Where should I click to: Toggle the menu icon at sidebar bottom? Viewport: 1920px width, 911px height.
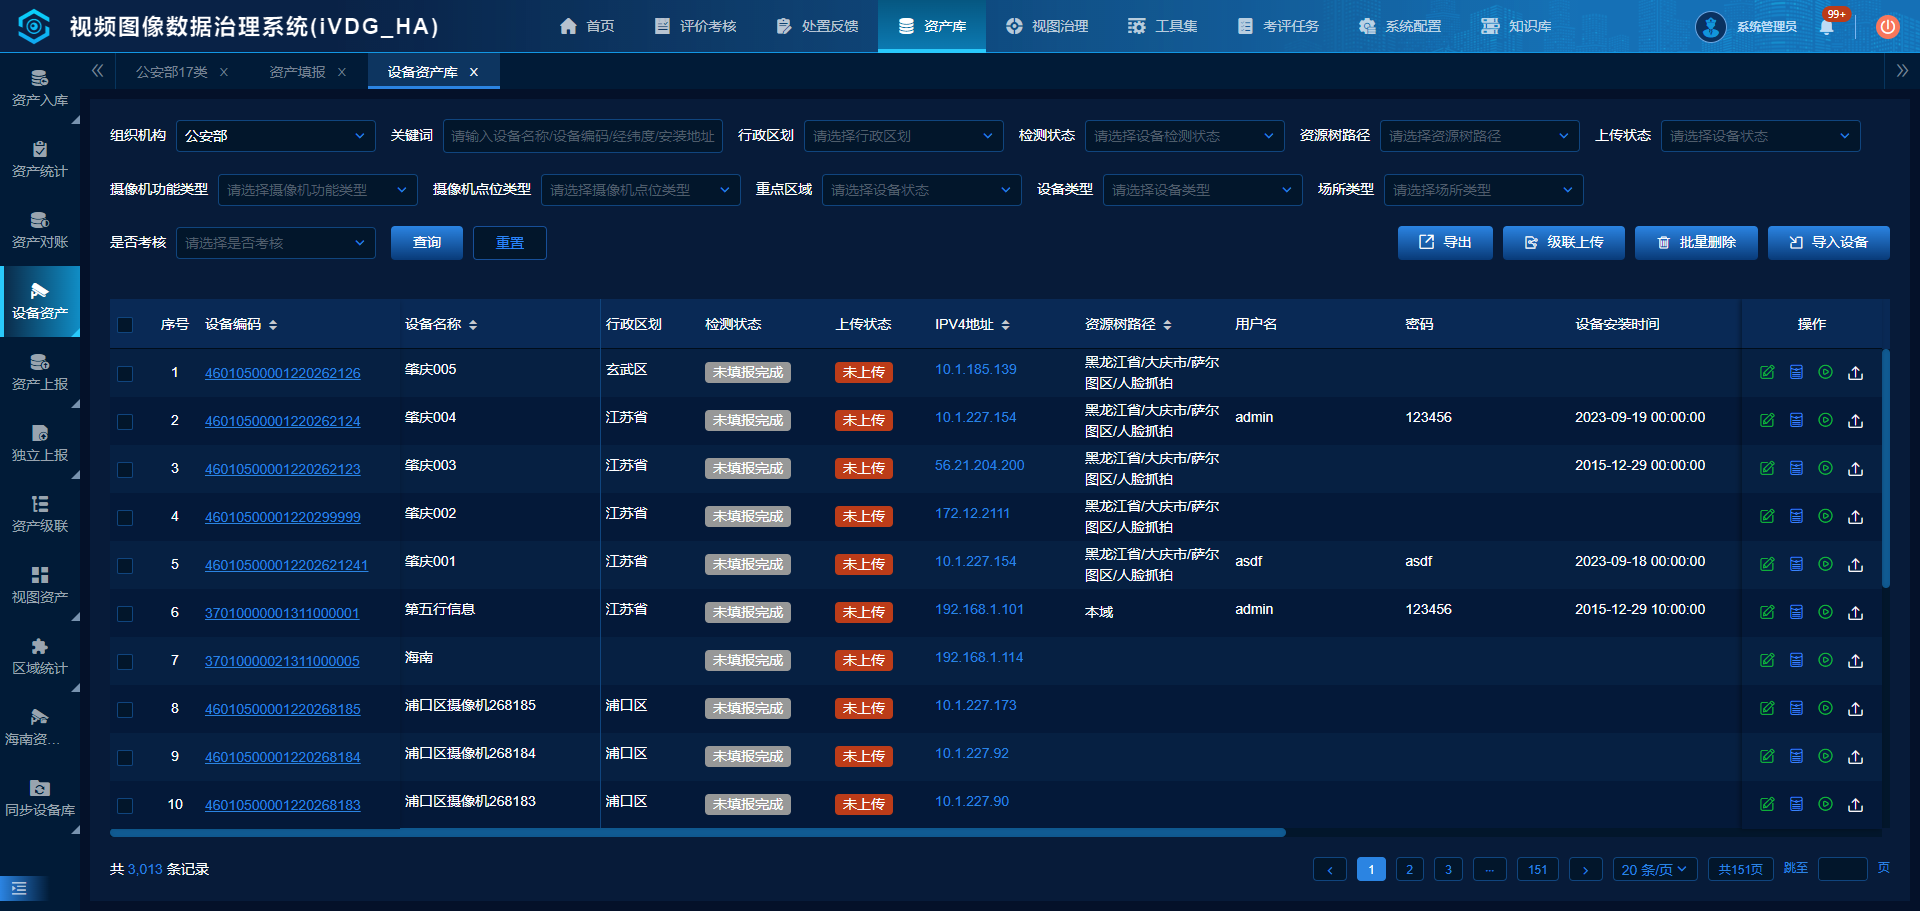[19, 888]
